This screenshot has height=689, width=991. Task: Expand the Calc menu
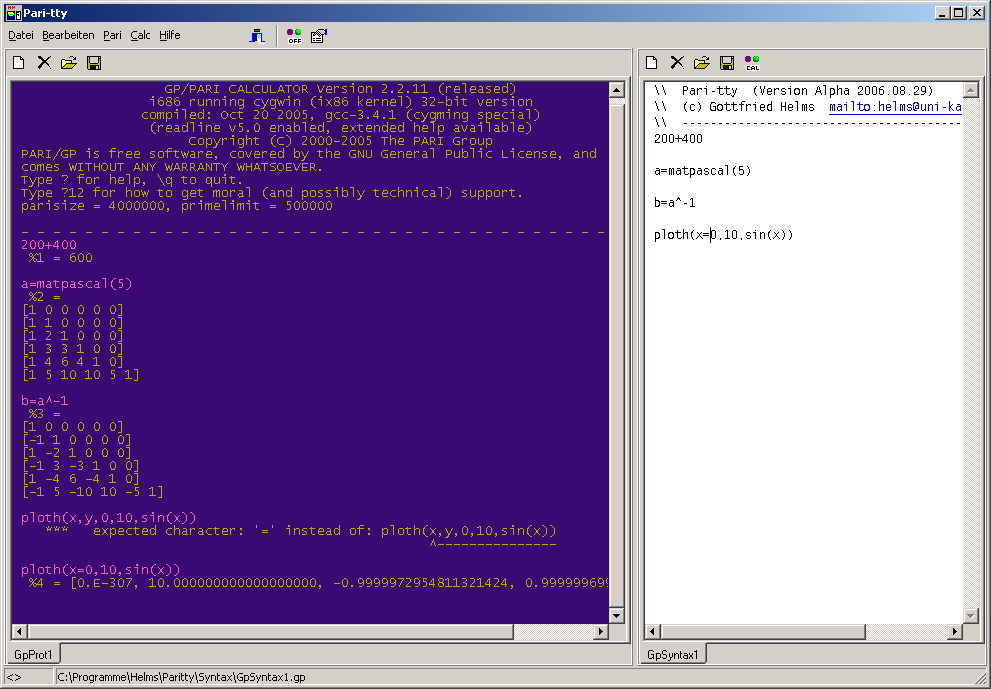click(140, 35)
